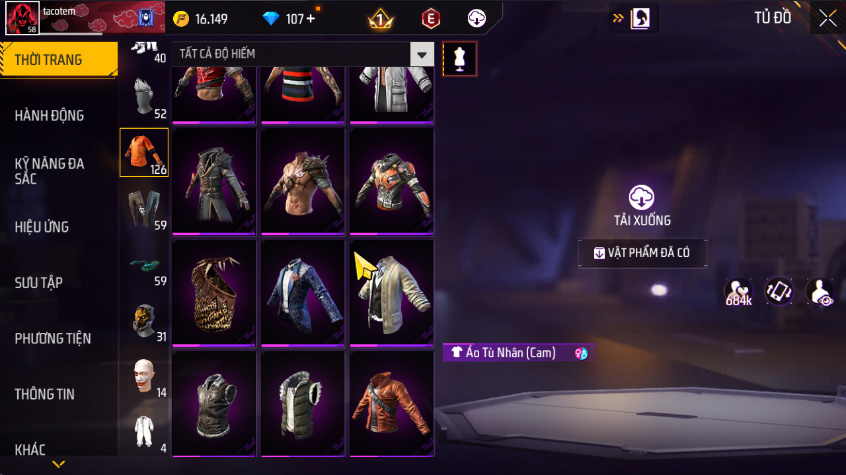Image resolution: width=846 pixels, height=475 pixels.
Task: Select the Hành Động menu item
Action: tap(49, 116)
